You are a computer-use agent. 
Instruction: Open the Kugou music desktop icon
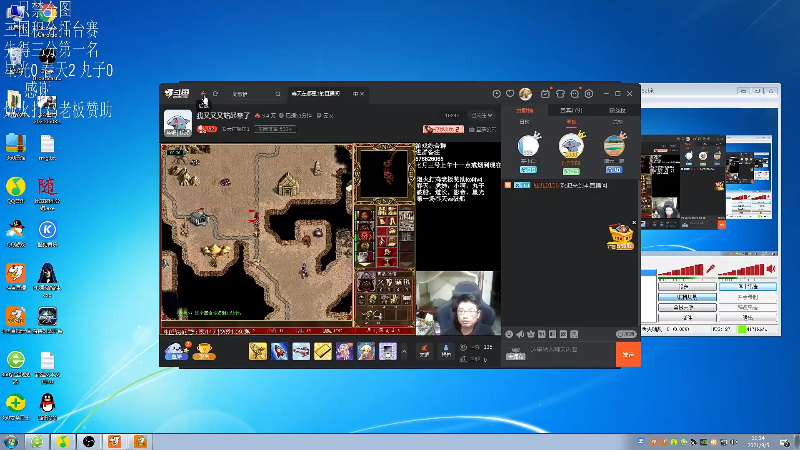pos(47,233)
